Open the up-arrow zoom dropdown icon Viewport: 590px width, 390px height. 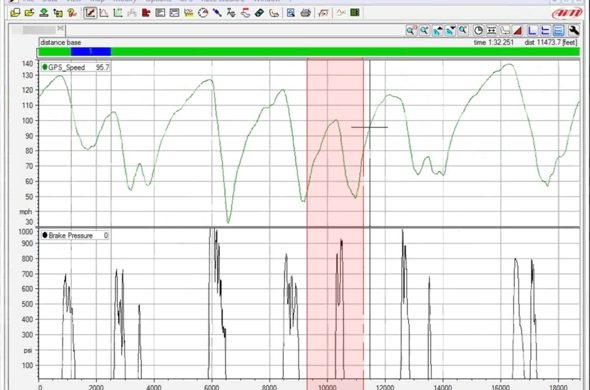(x=437, y=30)
